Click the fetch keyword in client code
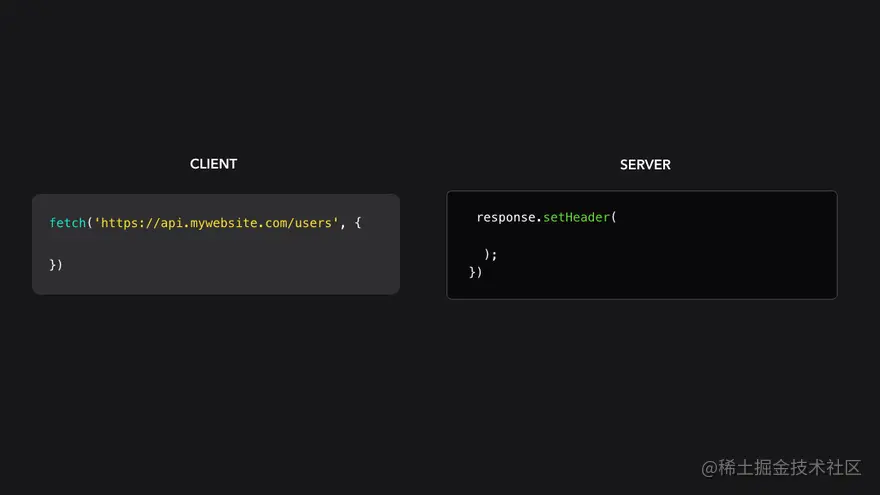The image size is (880, 495). (67, 223)
